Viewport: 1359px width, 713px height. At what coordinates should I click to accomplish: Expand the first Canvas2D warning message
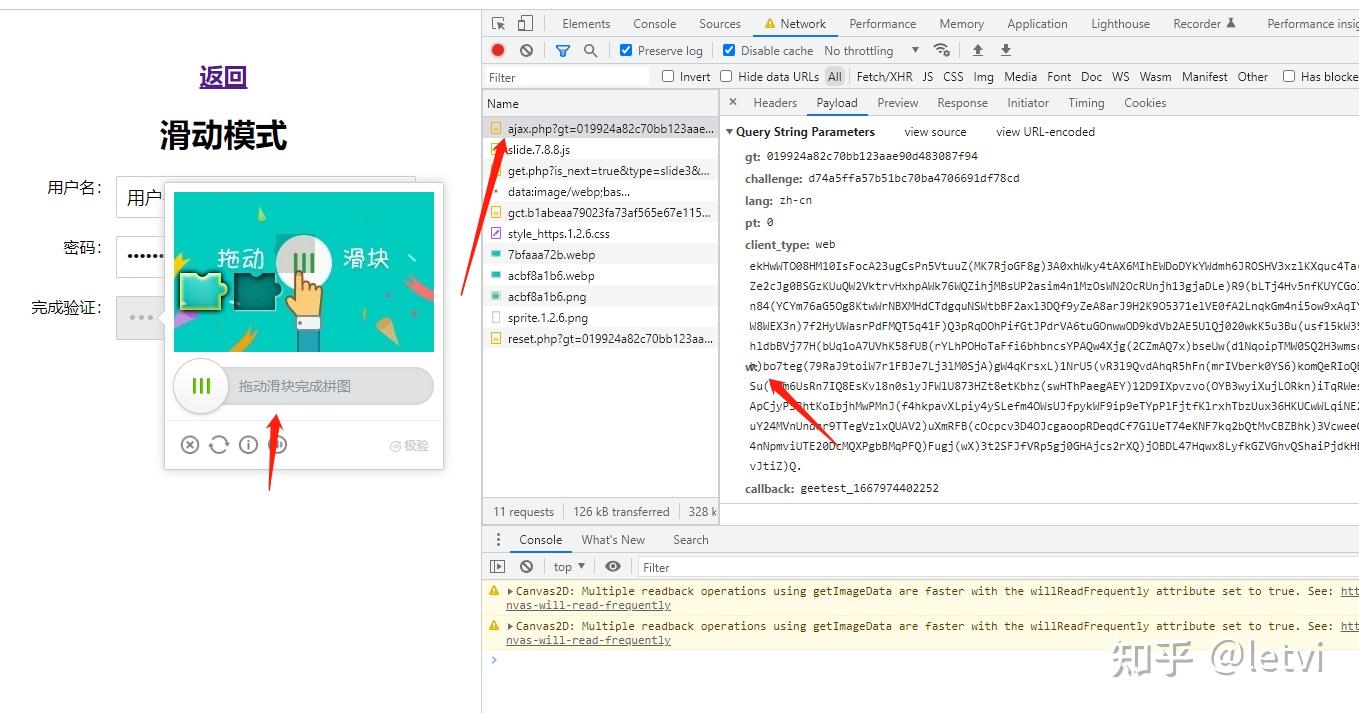click(510, 591)
